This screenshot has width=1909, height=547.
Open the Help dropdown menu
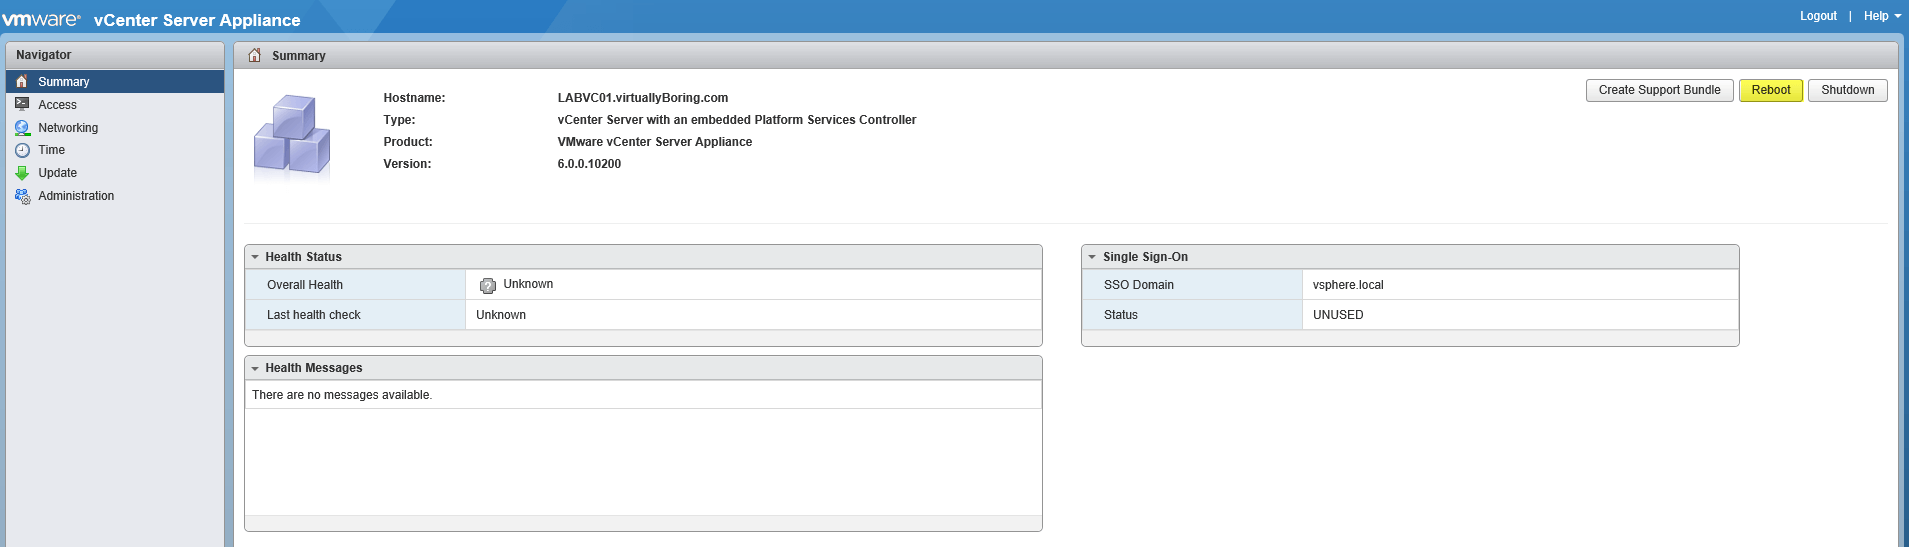coord(1881,16)
